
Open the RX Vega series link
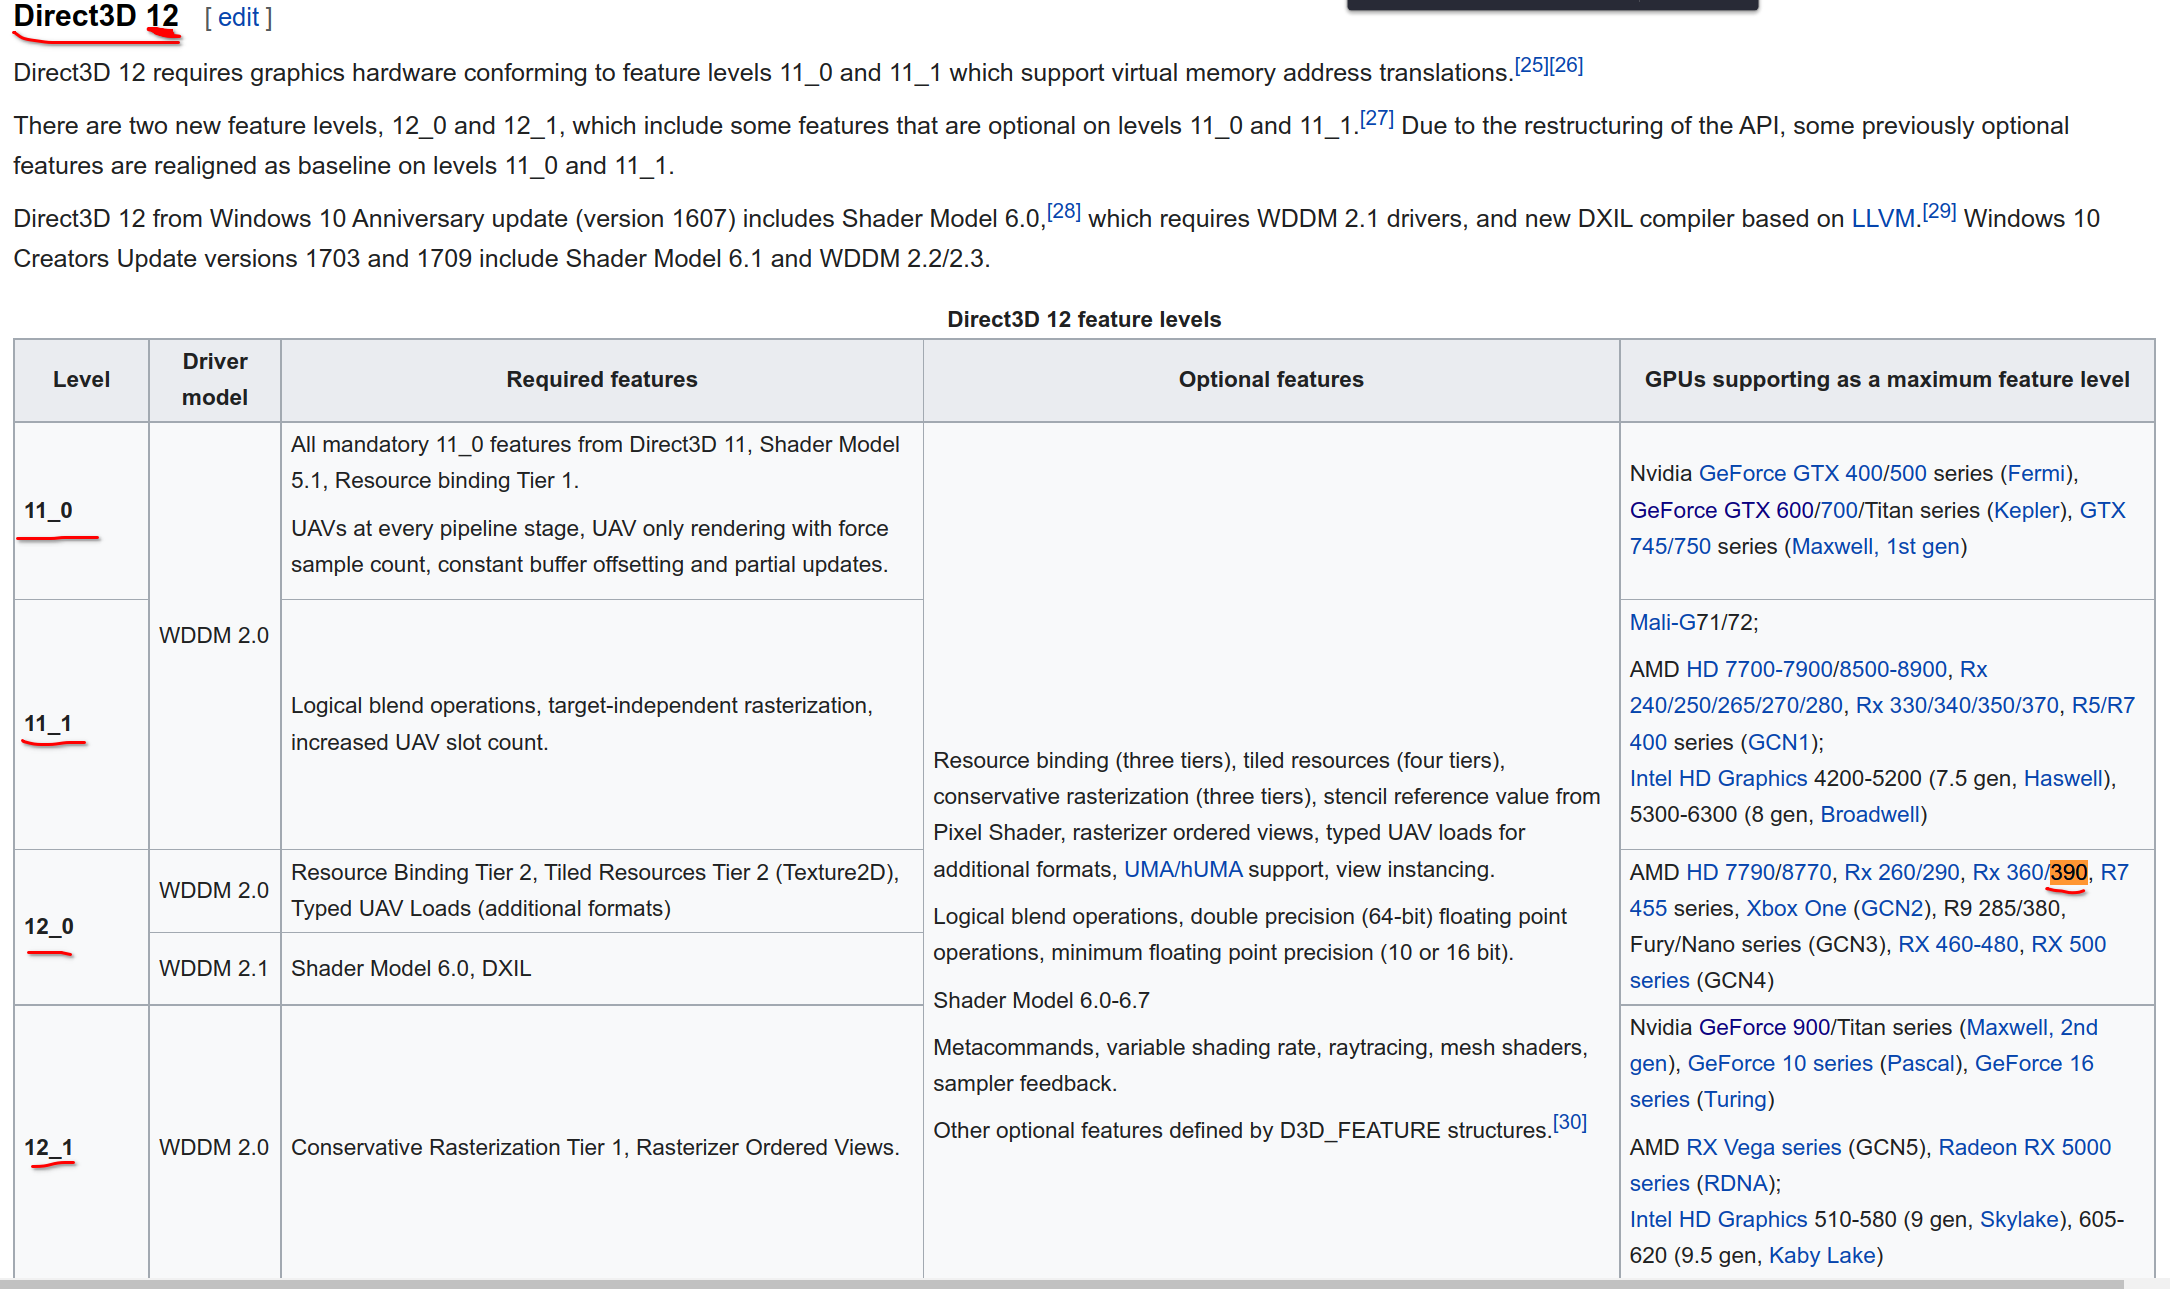tap(1764, 1147)
